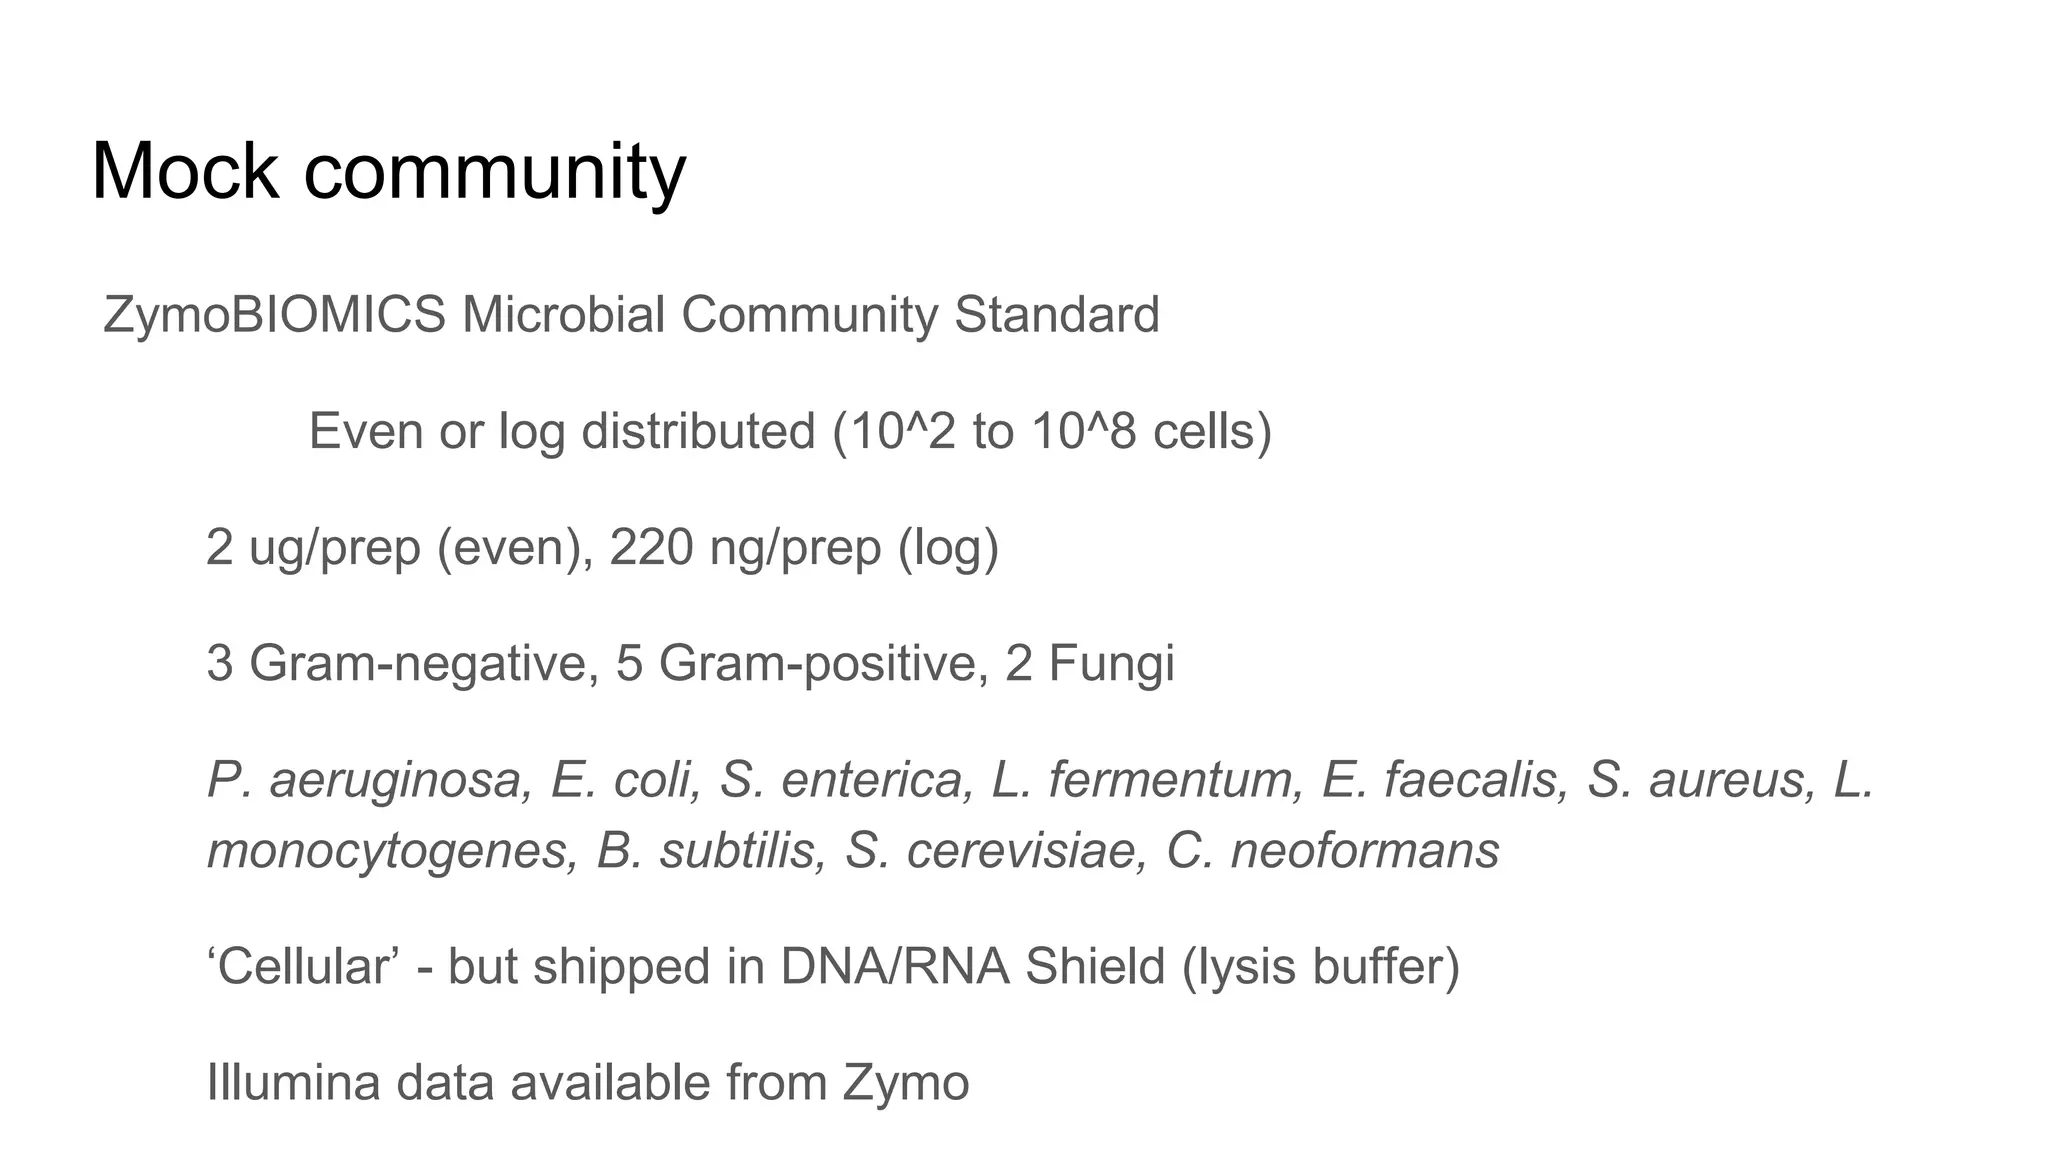Image resolution: width=2048 pixels, height=1152 pixels.
Task: Click the "Mock community" slide title
Action: coord(388,172)
